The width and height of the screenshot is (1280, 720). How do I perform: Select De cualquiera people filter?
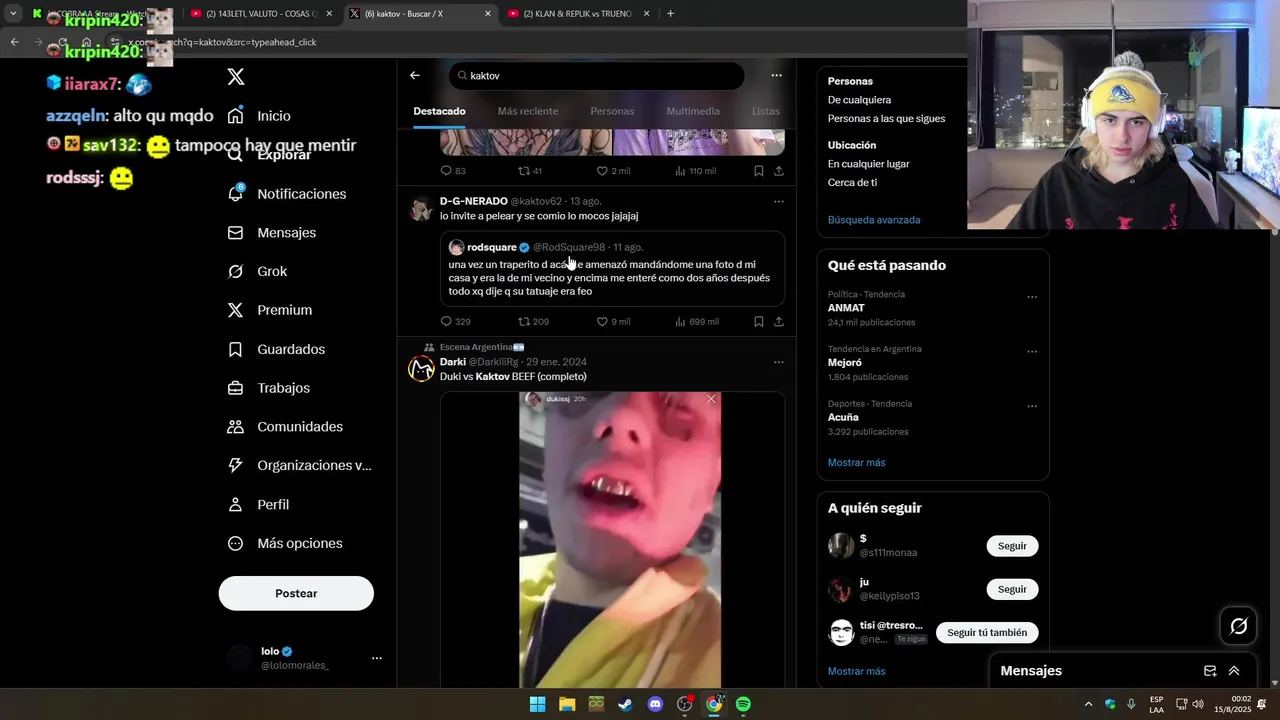coord(859,100)
